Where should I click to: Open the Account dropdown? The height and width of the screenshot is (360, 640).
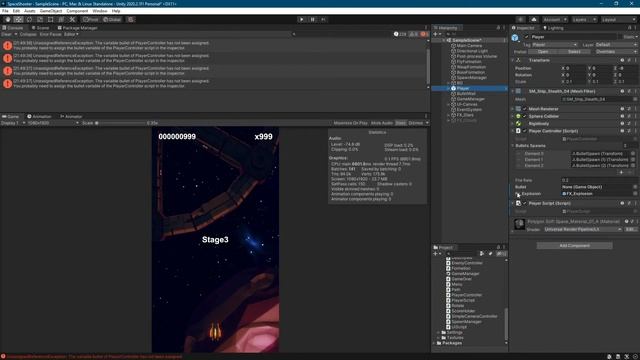[x=554, y=19]
